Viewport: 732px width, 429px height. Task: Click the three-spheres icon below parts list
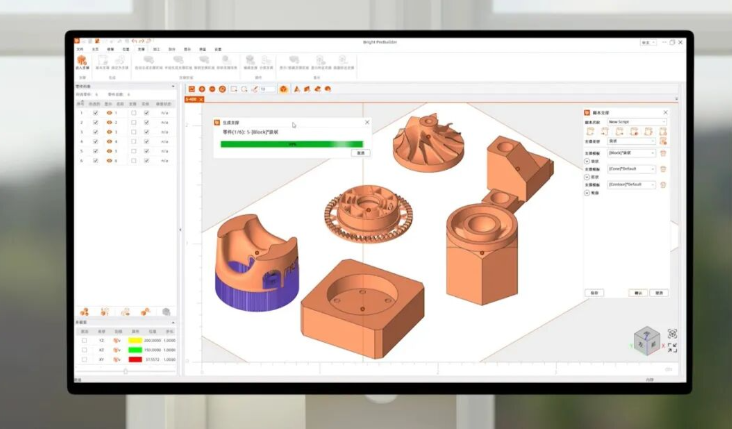click(84, 312)
